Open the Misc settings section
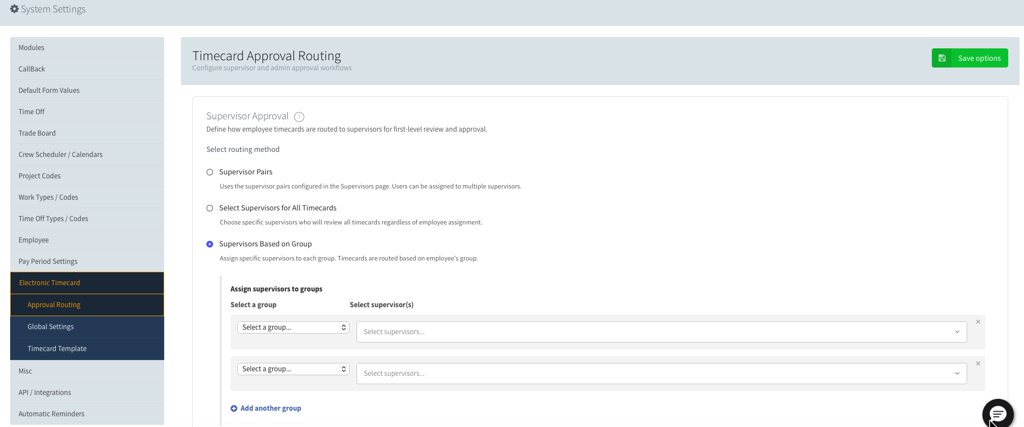 [87, 371]
